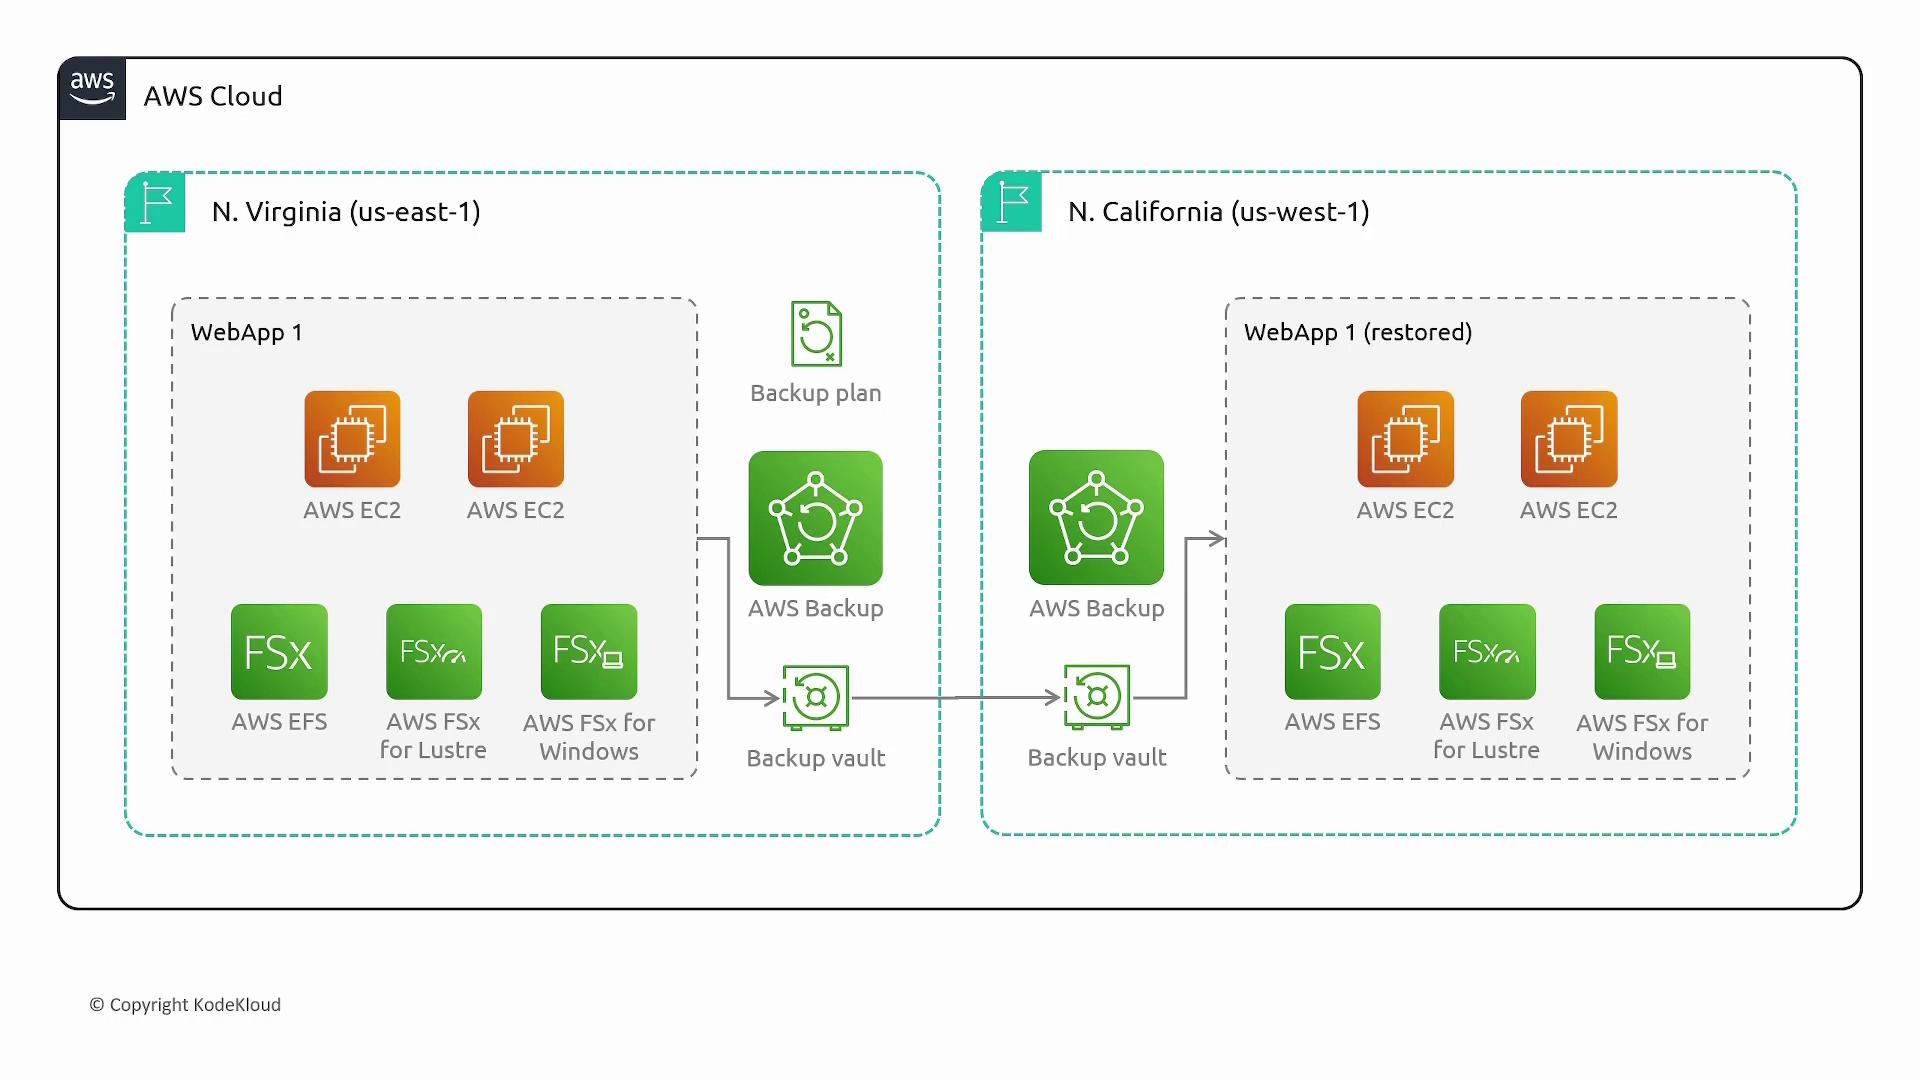Select FSx for Lustre icon in restored WebApp
The image size is (1920, 1080).
pos(1487,652)
